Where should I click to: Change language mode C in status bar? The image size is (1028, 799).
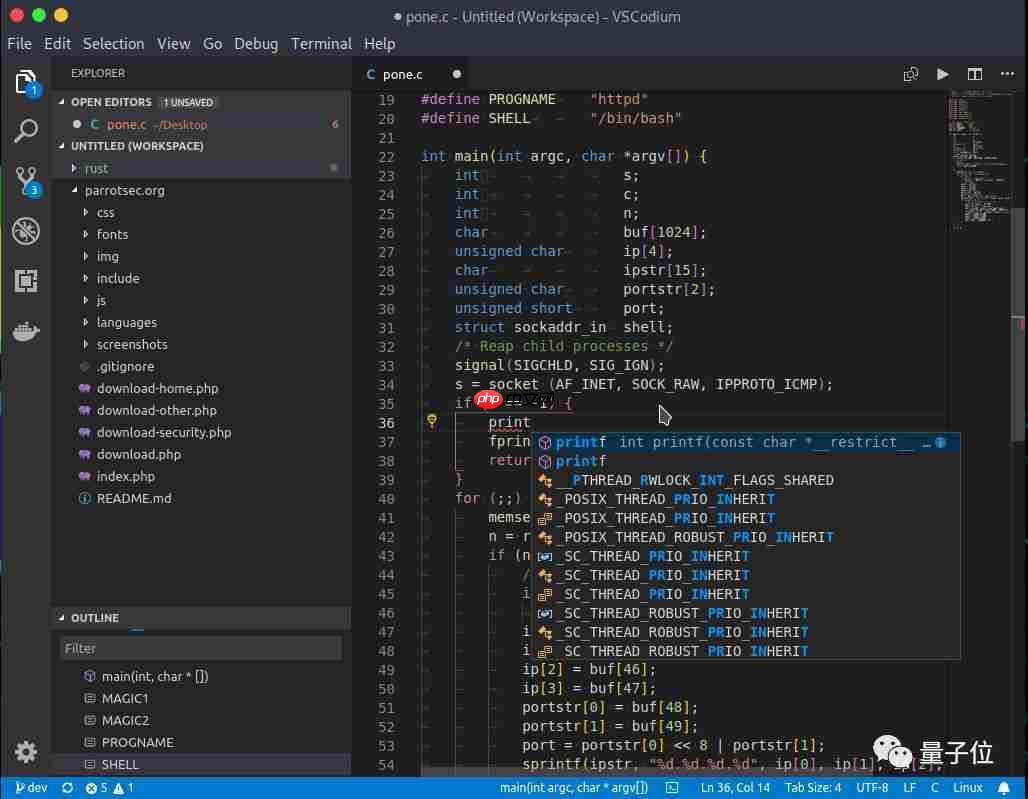point(934,788)
